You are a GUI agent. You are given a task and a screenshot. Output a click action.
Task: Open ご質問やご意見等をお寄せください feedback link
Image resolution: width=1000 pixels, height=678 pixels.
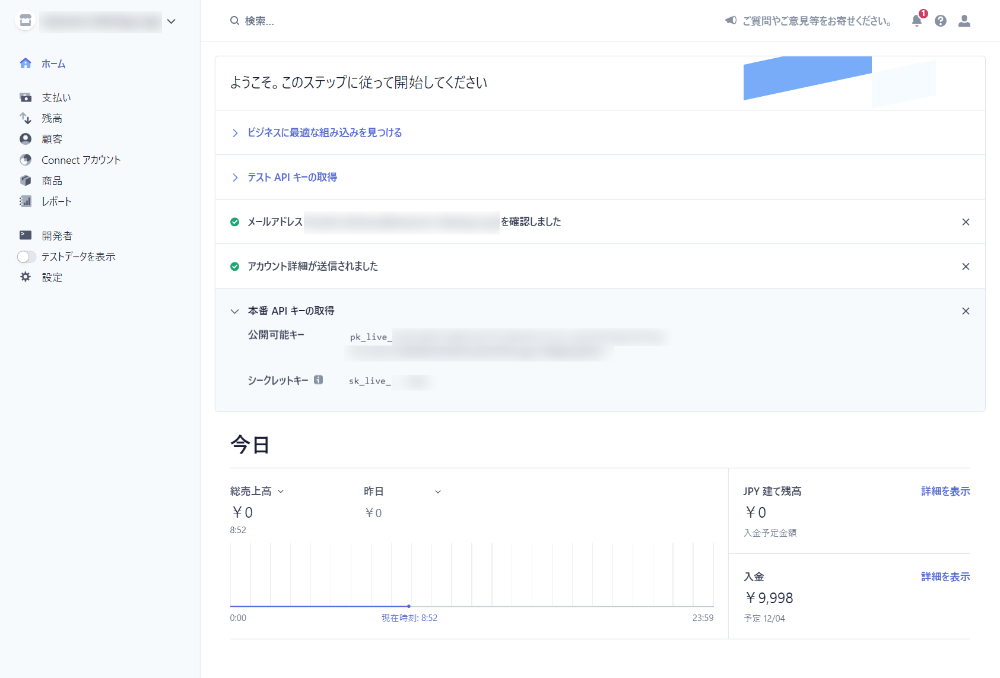tap(817, 21)
